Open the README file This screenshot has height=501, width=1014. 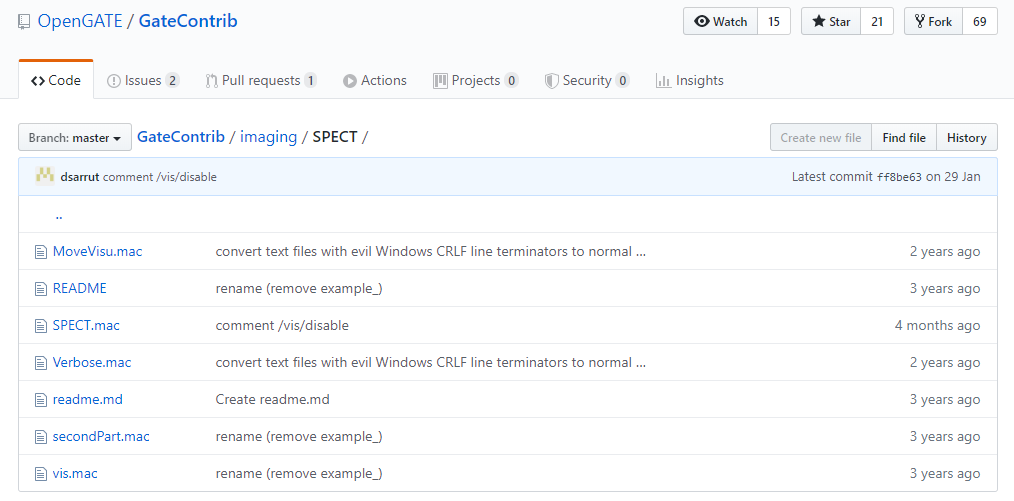click(x=80, y=288)
